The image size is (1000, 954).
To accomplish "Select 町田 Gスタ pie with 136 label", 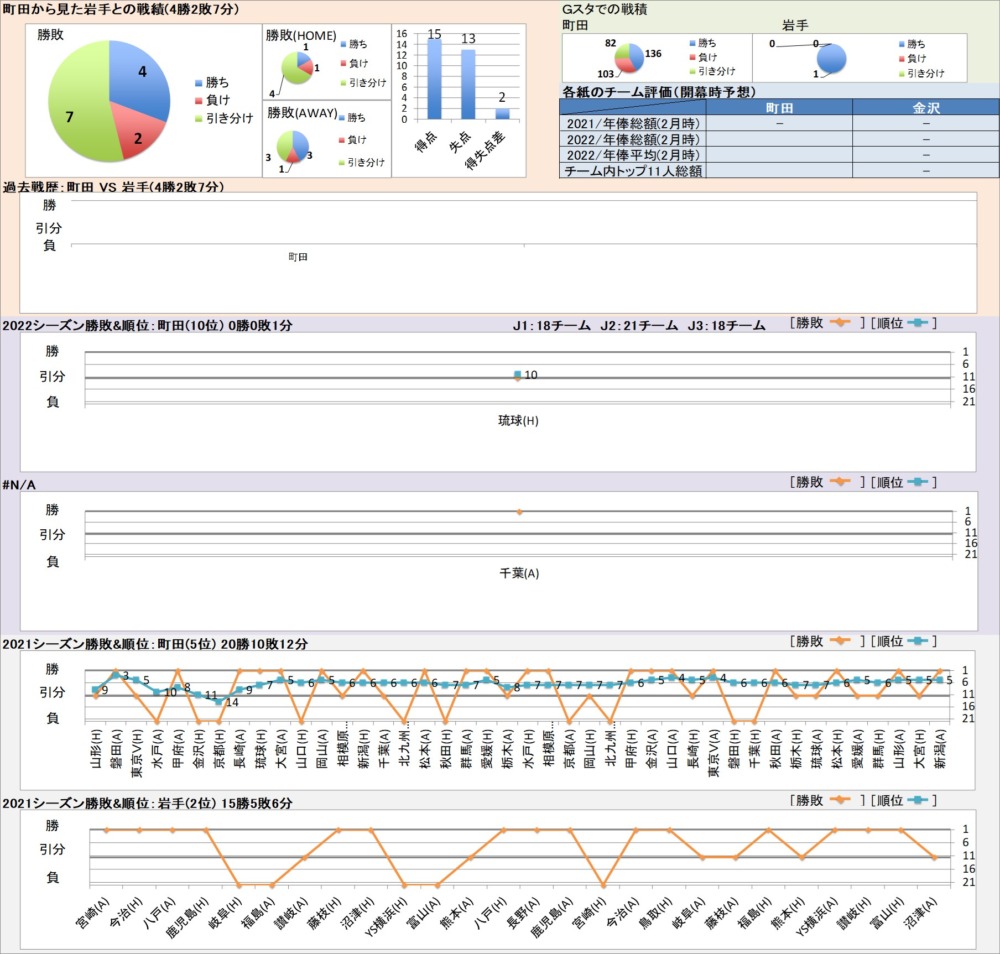I will [630, 58].
